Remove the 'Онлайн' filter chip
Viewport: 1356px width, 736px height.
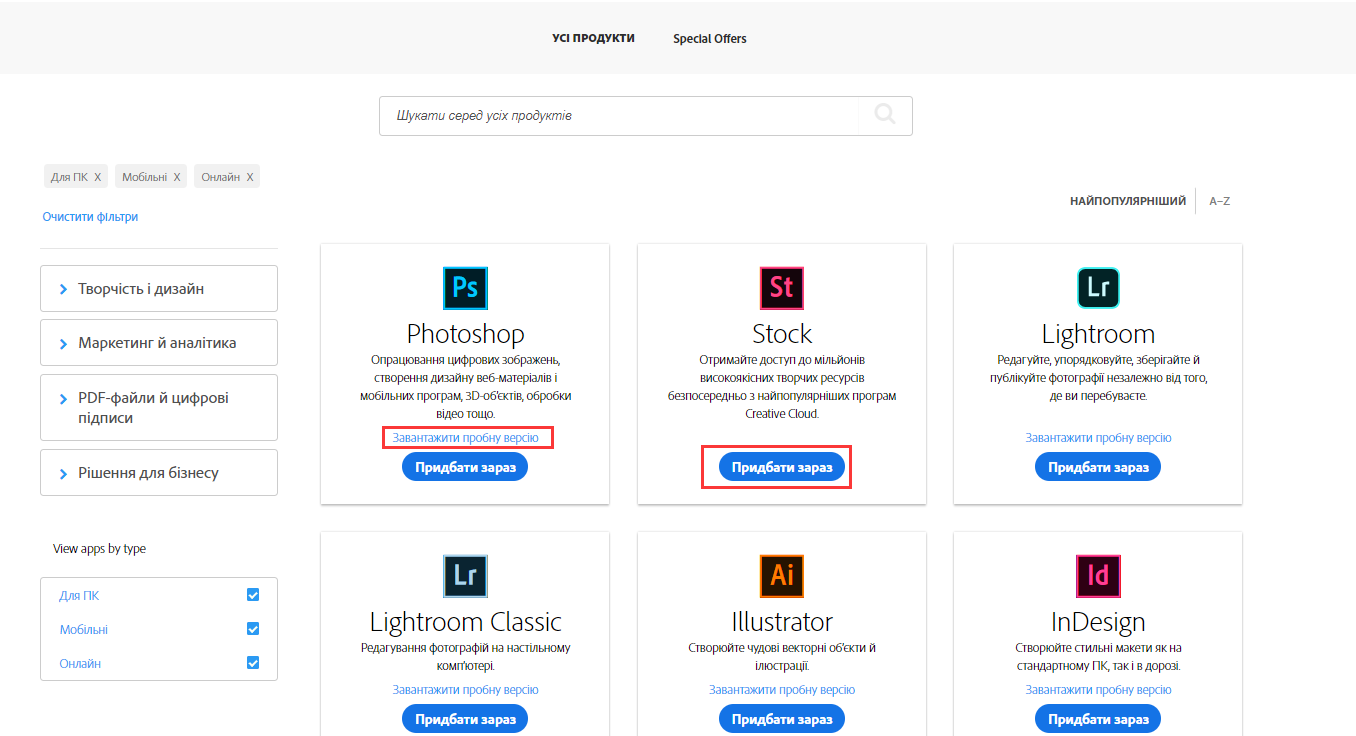[249, 175]
